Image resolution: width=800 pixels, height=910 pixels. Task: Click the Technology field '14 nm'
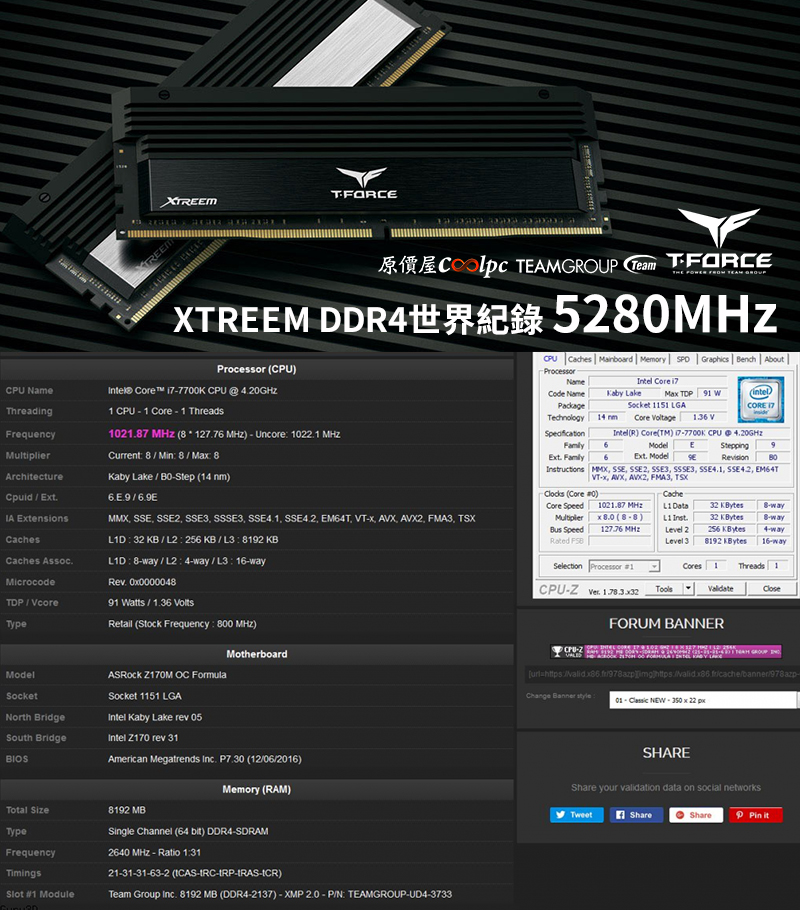608,417
